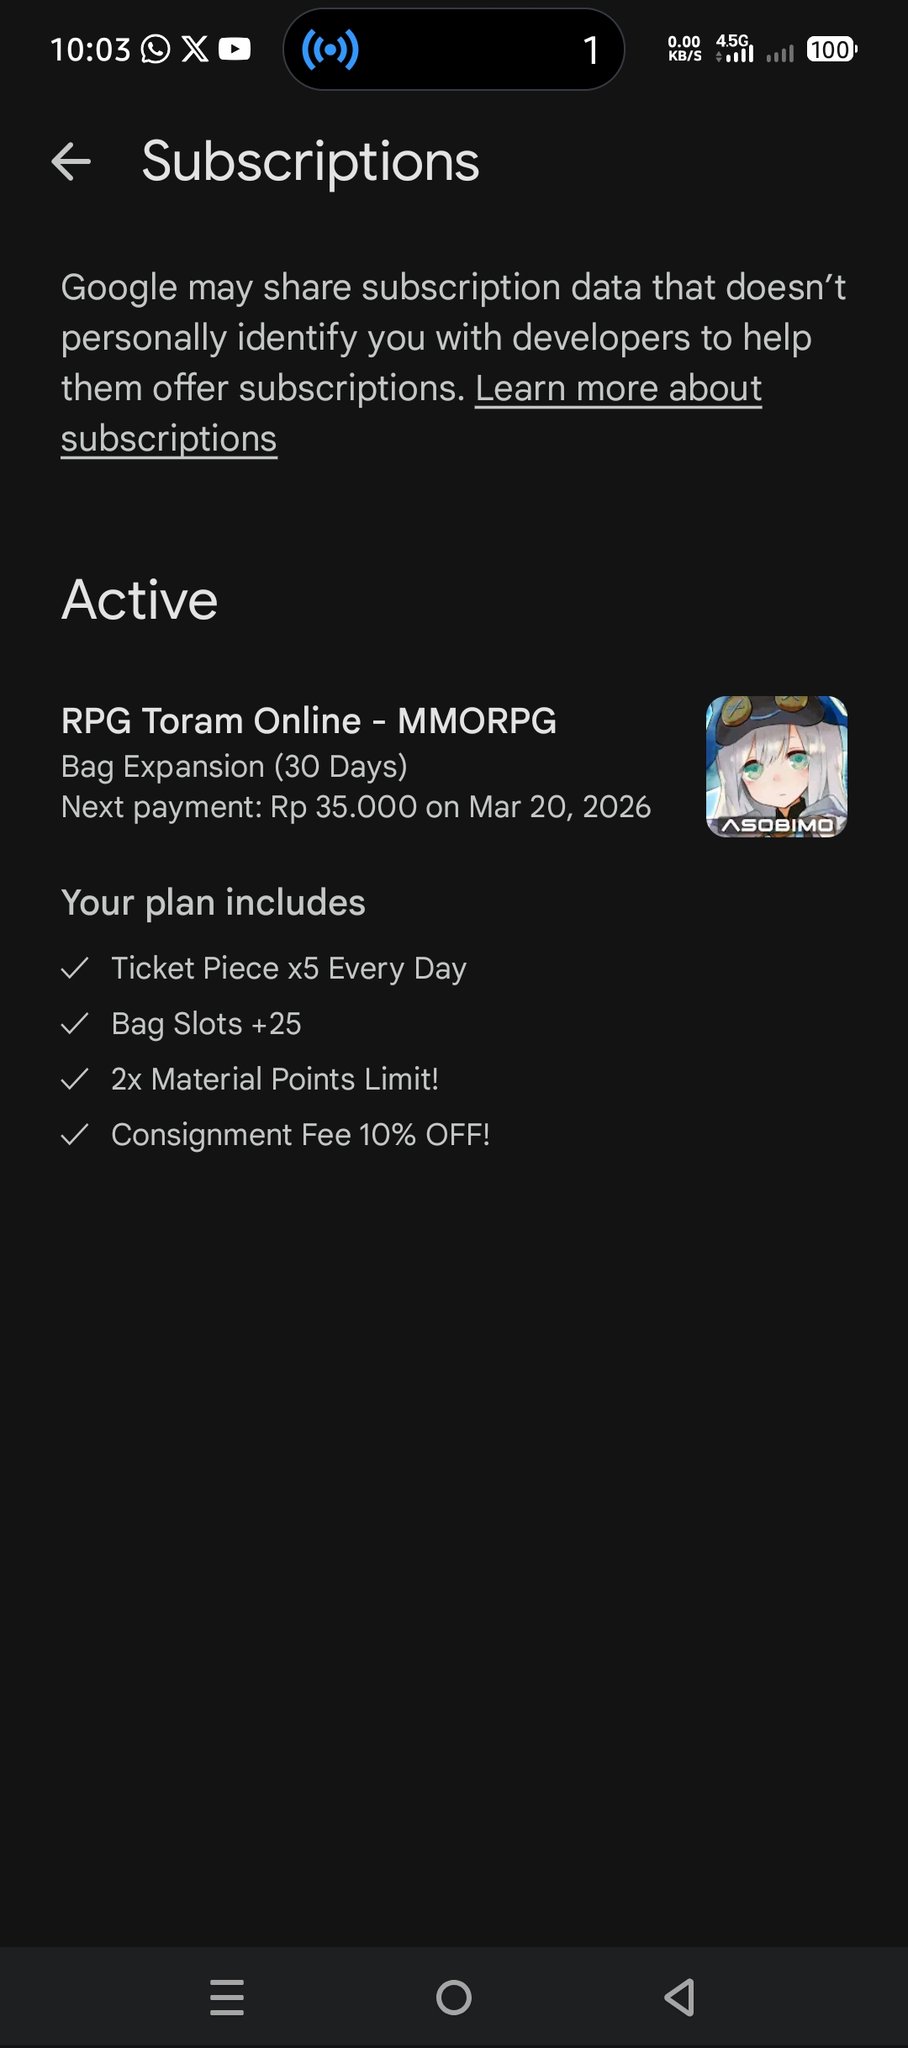Viewport: 908px width, 2048px height.
Task: Tap the back arrow next to Subscriptions
Action: (71, 161)
